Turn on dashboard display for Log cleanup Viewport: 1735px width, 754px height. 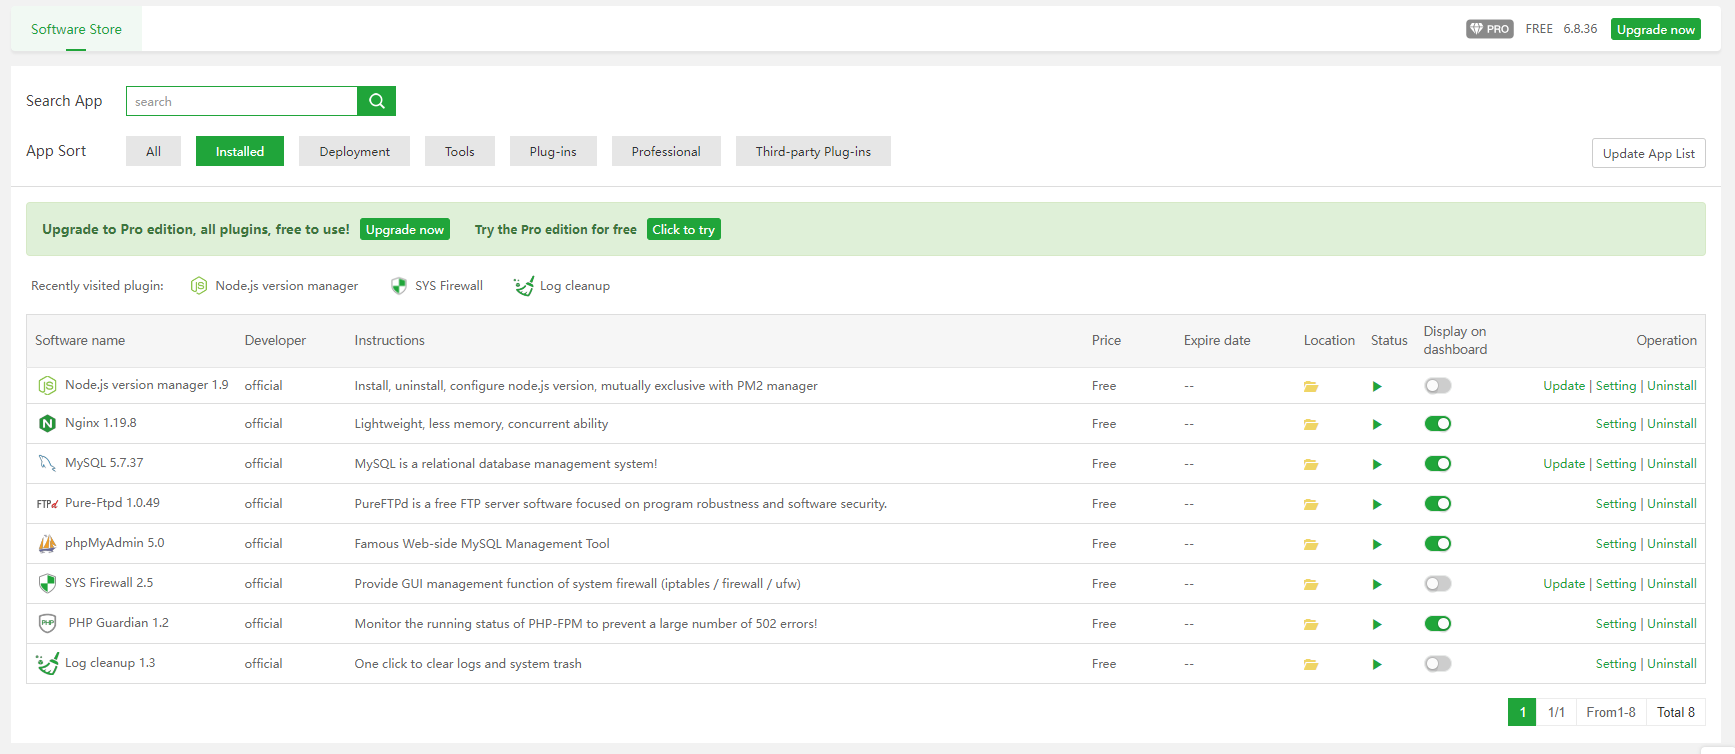point(1437,664)
